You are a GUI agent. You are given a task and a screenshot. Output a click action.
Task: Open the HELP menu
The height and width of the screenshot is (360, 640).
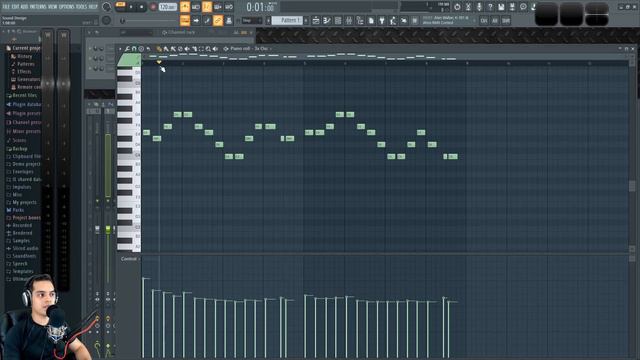[93, 7]
